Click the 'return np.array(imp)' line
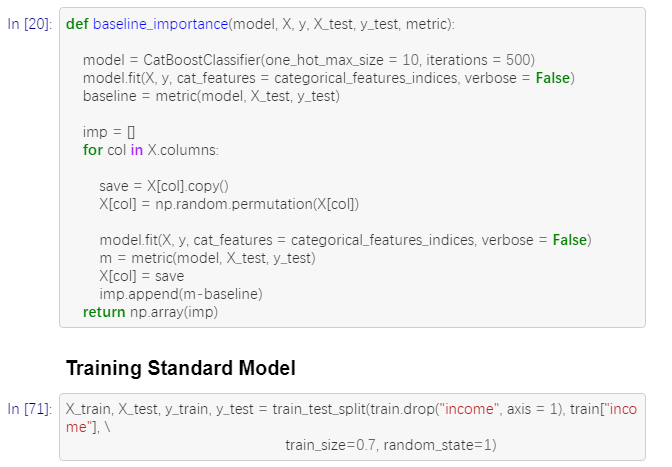 point(150,312)
